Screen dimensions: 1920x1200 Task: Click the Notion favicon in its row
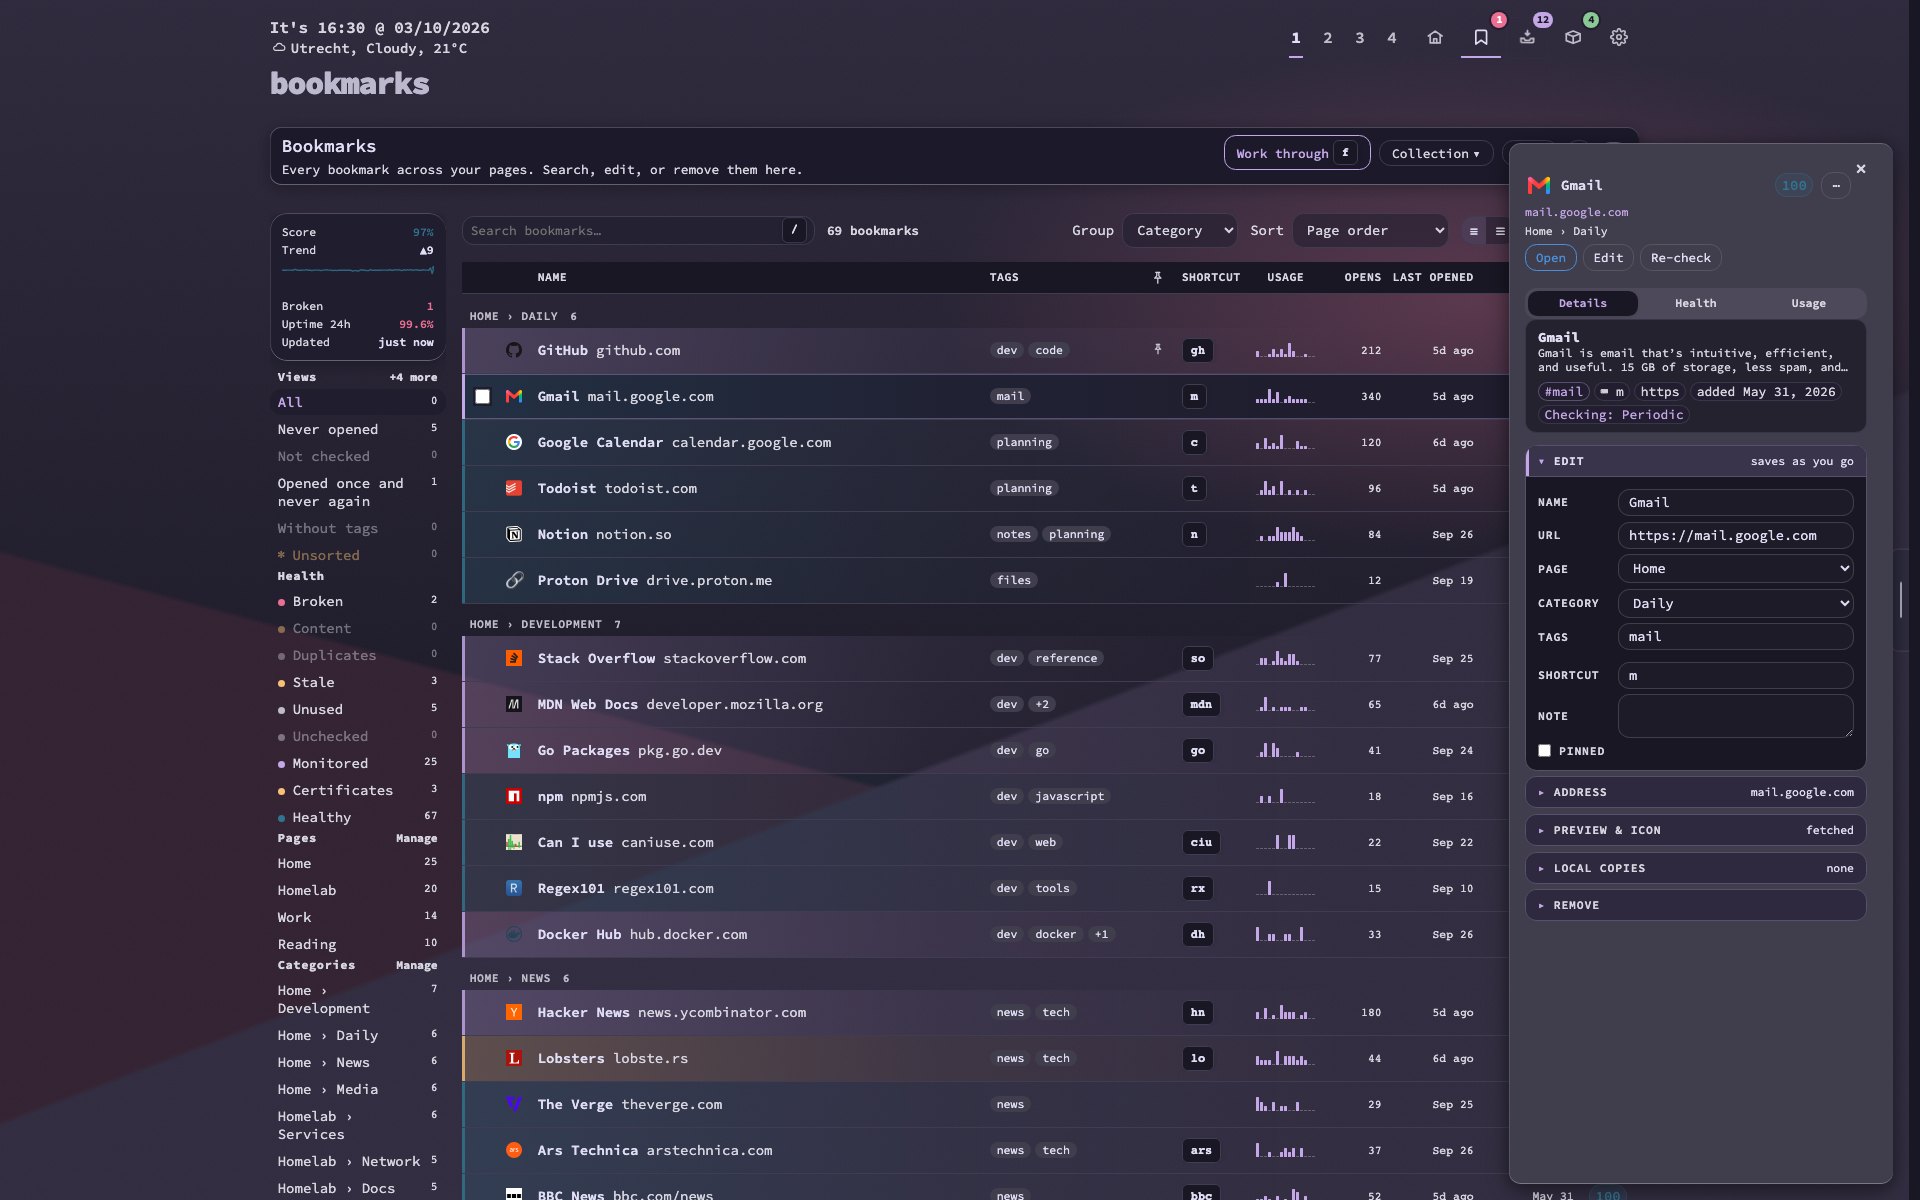(x=514, y=534)
